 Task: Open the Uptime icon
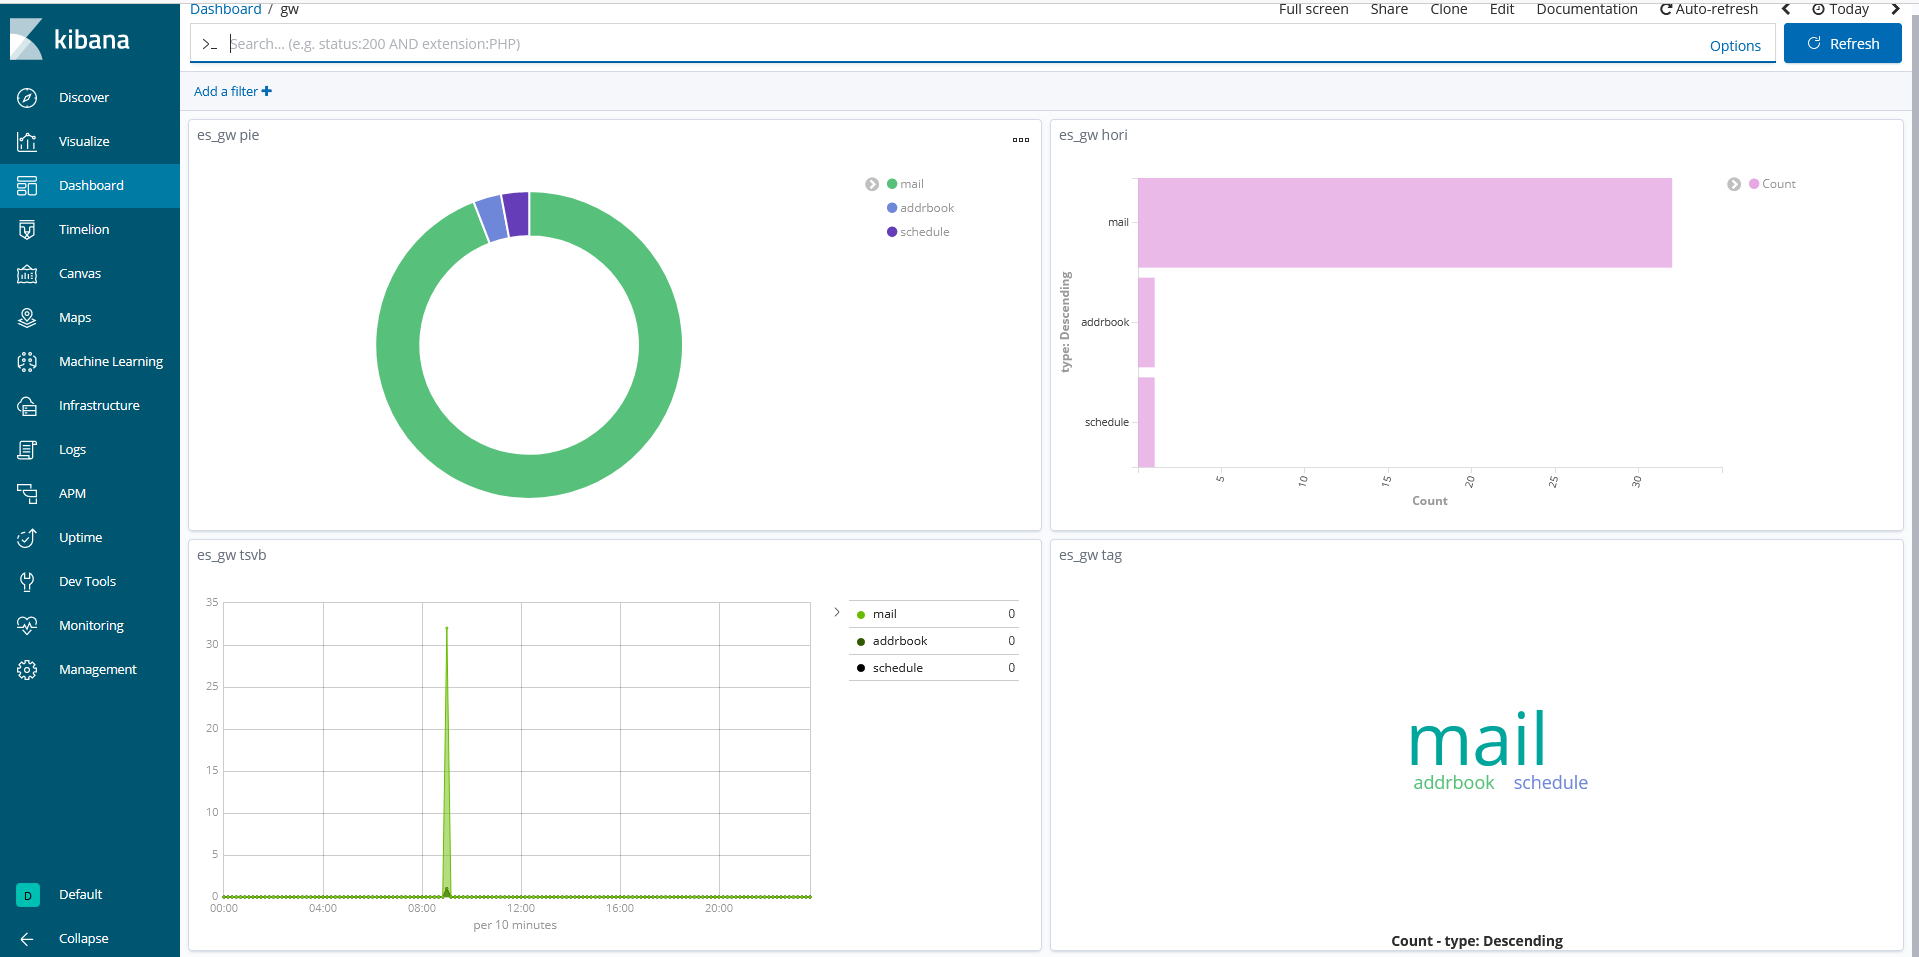(x=27, y=537)
